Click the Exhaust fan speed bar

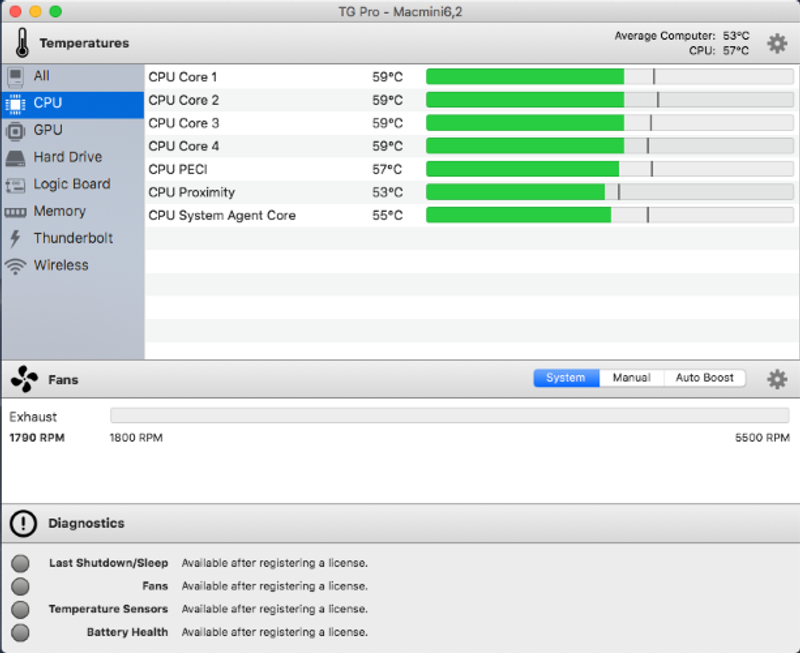pyautogui.click(x=449, y=416)
